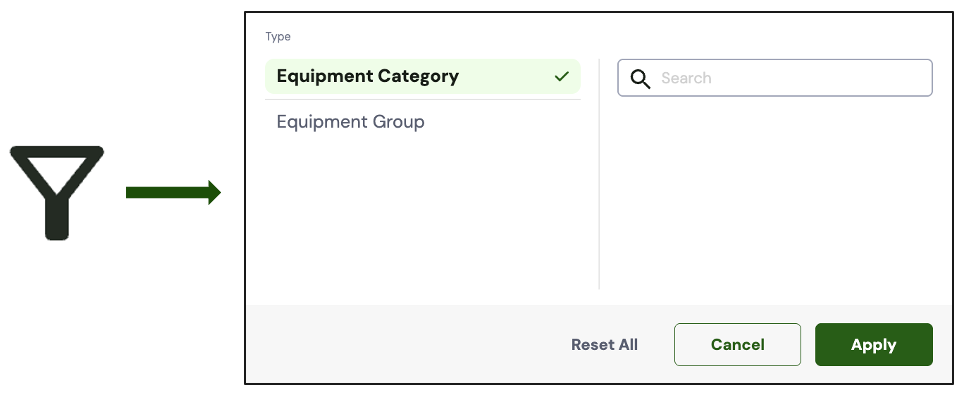962x394 pixels.
Task: Click the vertical divider between panels
Action: coord(599,174)
